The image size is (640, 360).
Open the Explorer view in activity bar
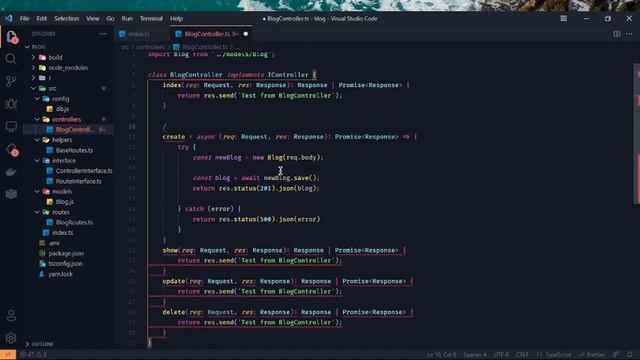11,37
